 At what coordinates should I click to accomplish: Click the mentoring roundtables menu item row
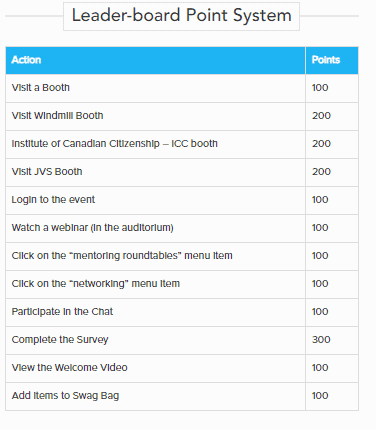click(x=182, y=256)
